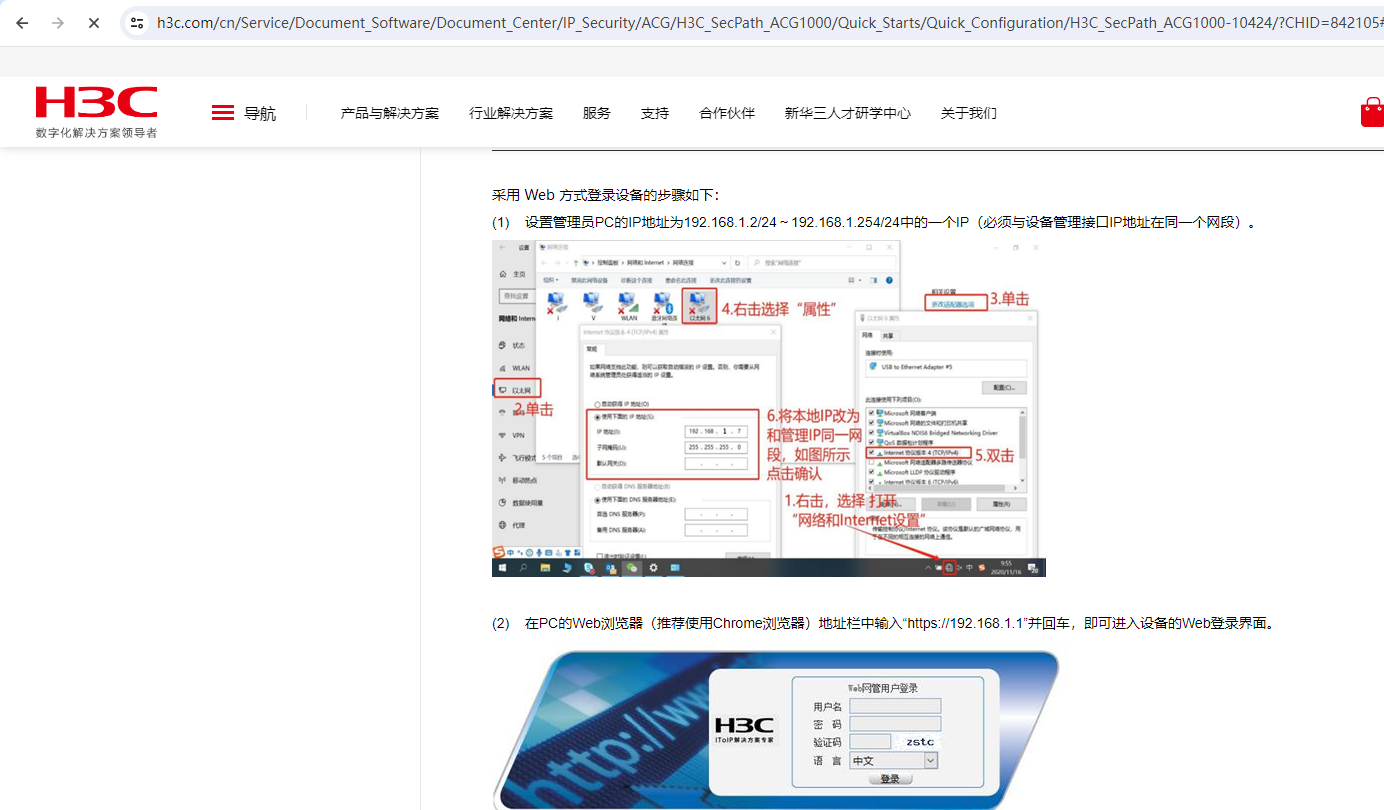This screenshot has width=1384, height=810.
Task: Focus the h3c.com address bar
Action: tap(768, 22)
